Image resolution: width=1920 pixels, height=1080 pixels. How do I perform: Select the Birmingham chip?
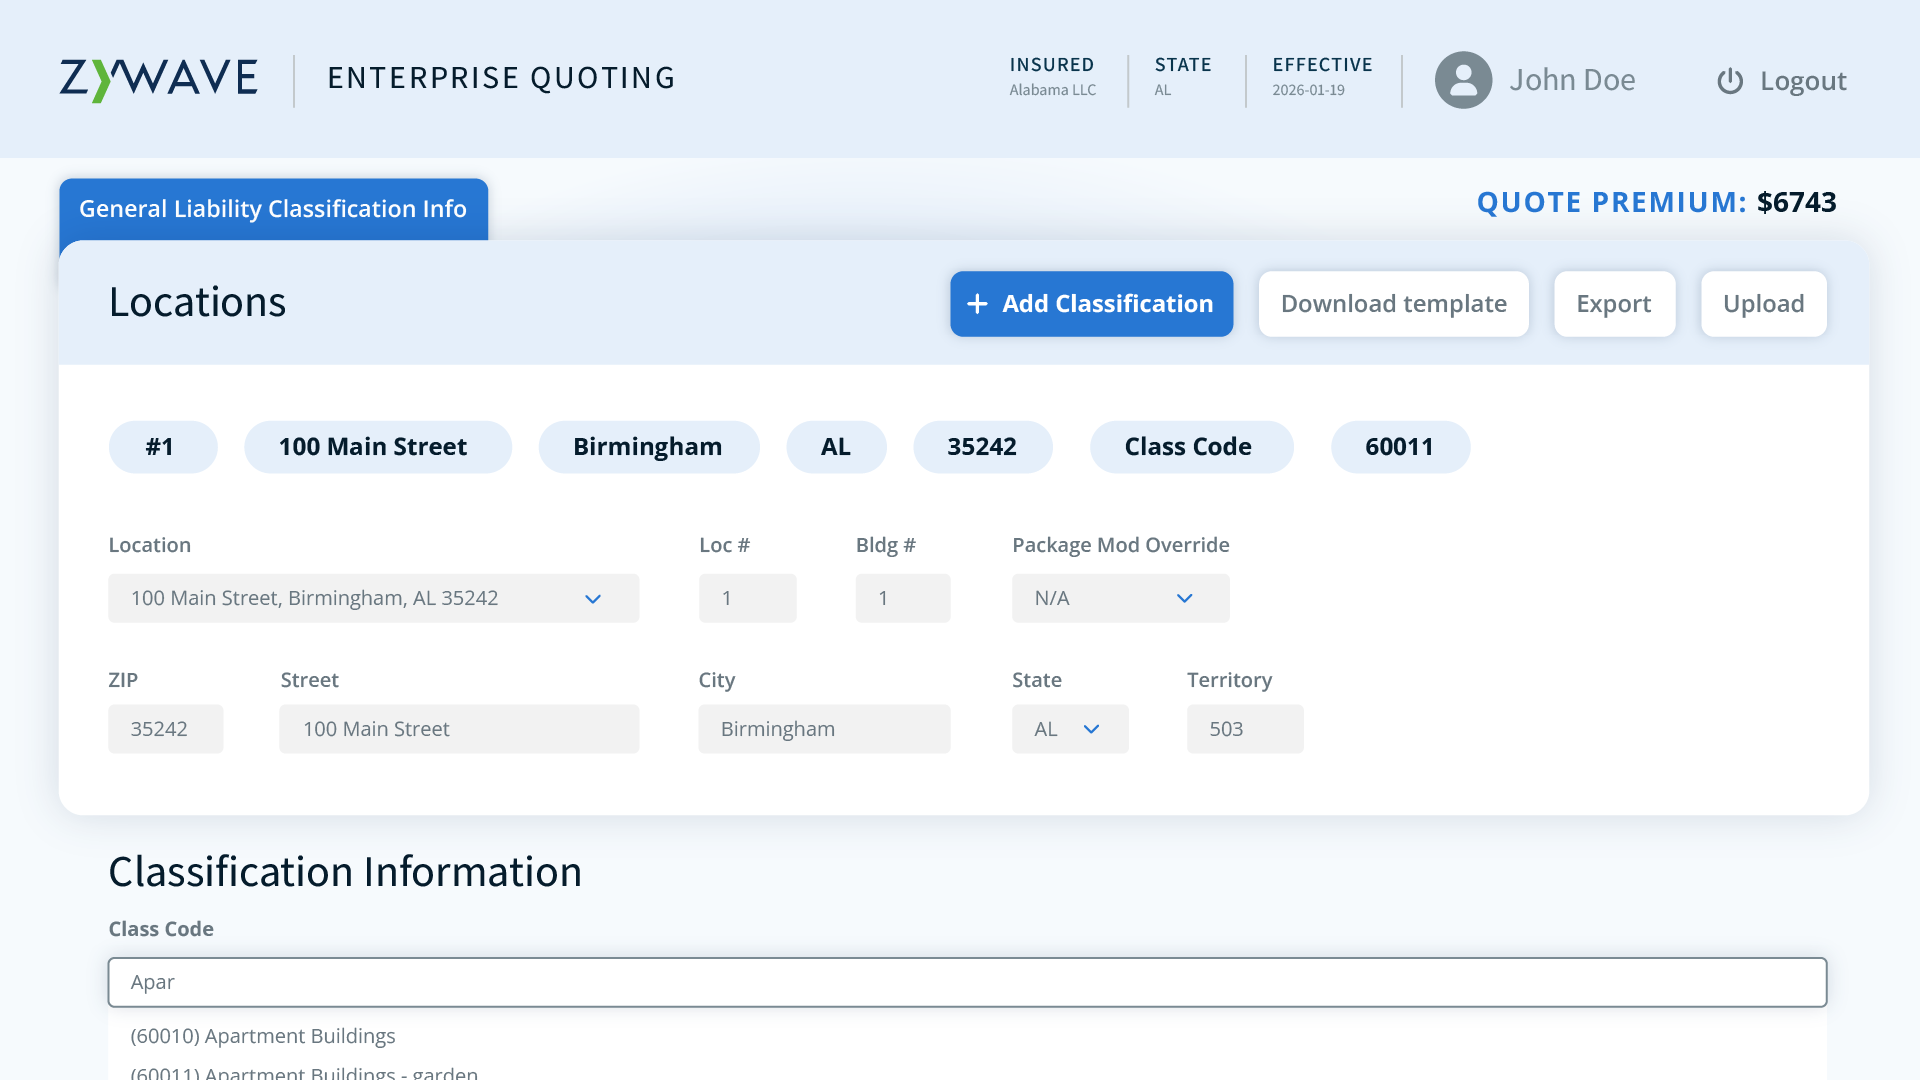click(648, 447)
